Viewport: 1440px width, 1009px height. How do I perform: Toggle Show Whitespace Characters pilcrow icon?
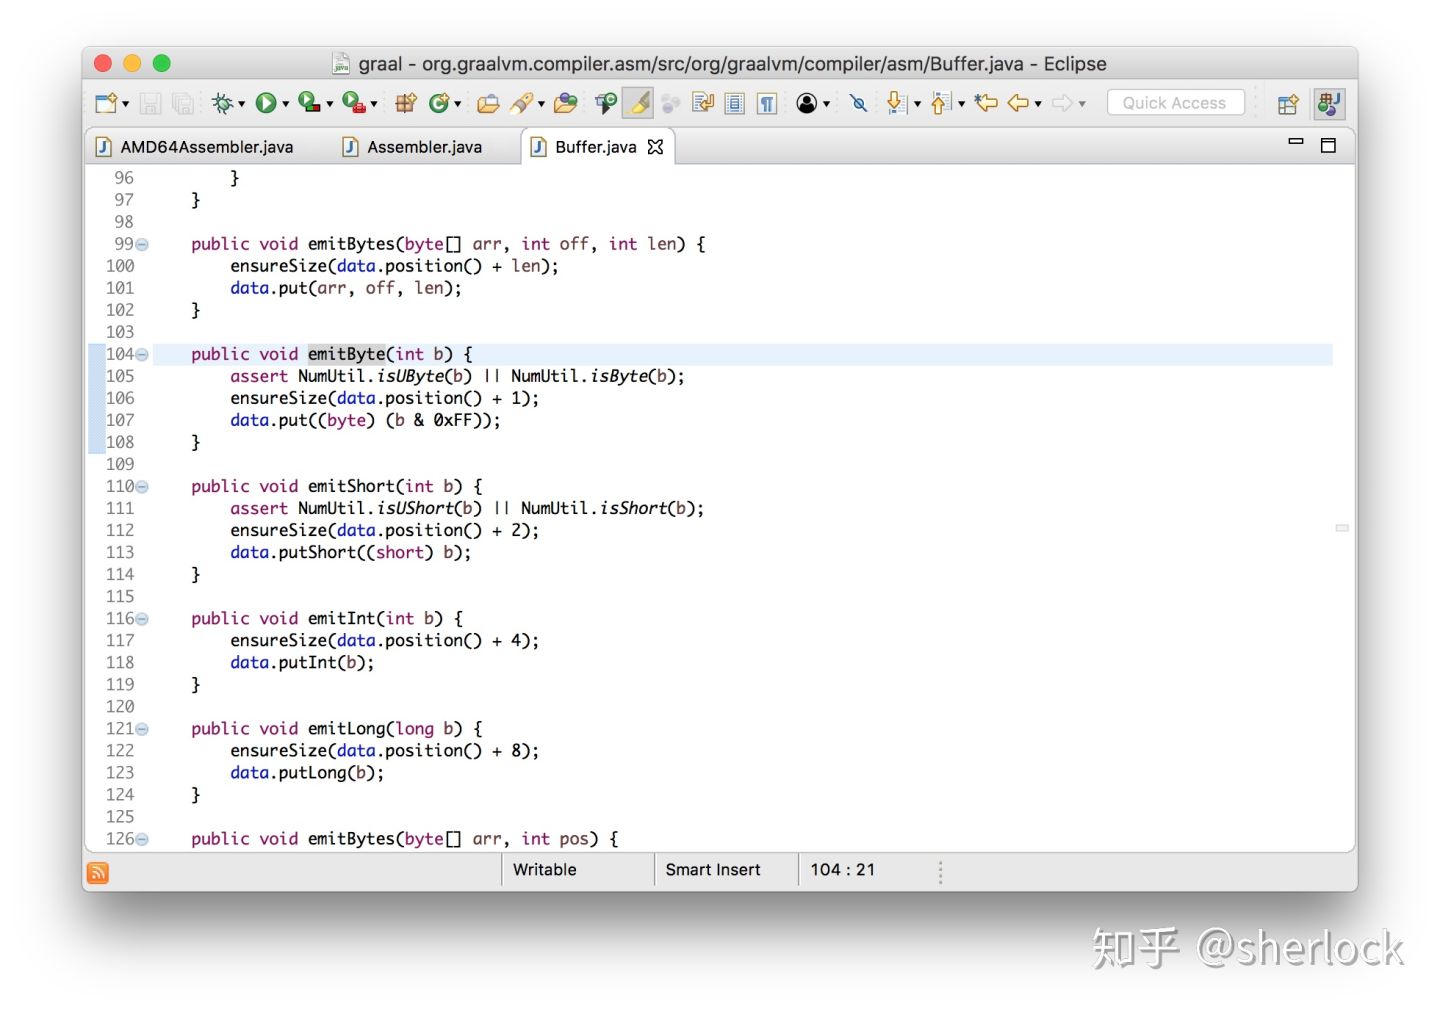(x=767, y=103)
